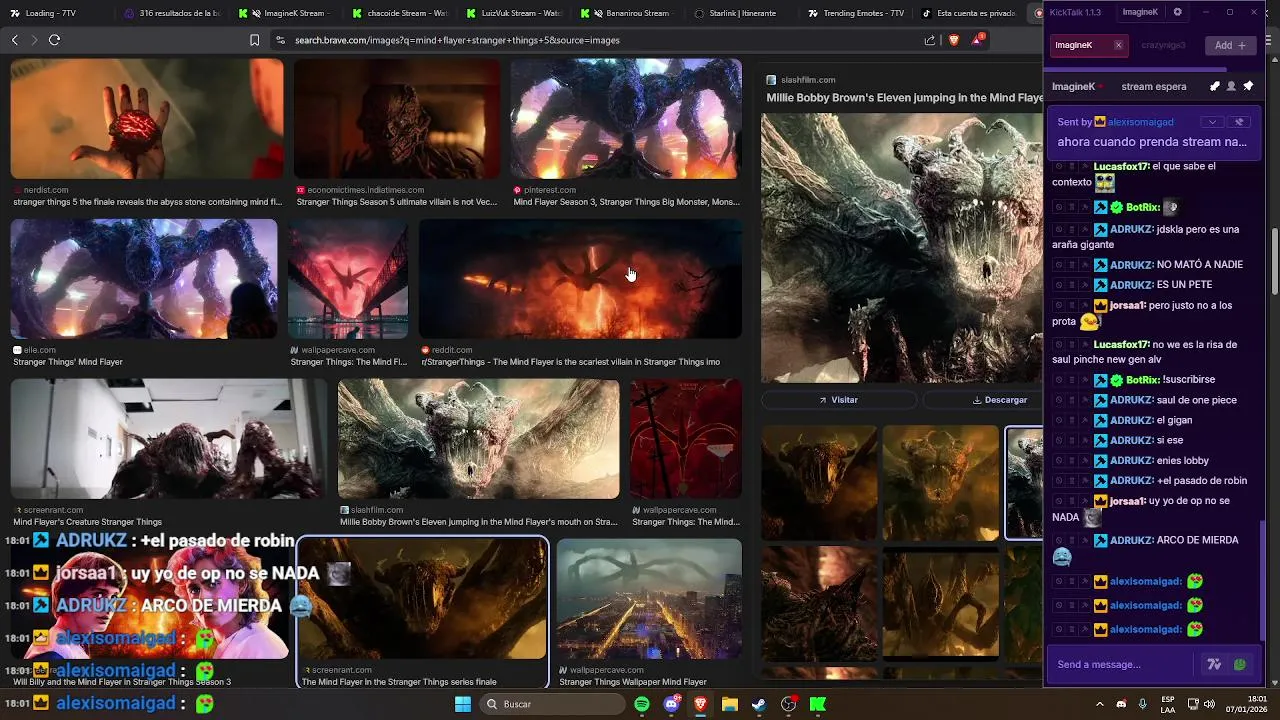Open the chatters user list icon
Viewport: 1280px width, 720px height.
(1231, 86)
